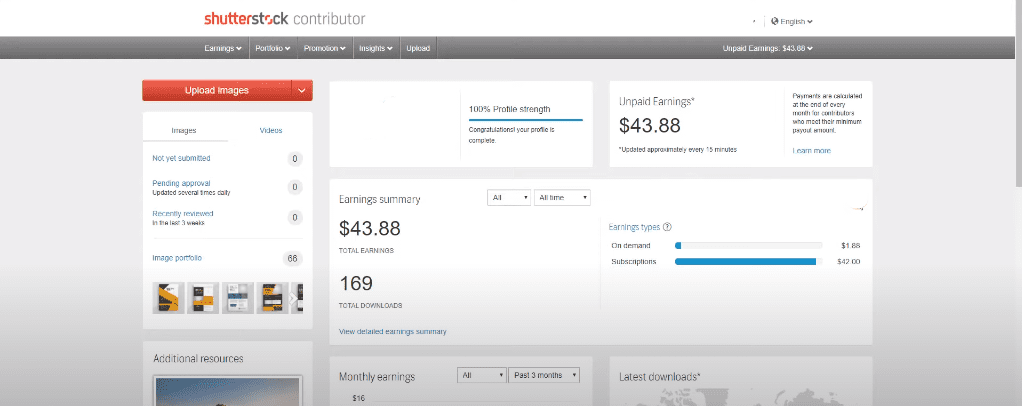The width and height of the screenshot is (1022, 406).
Task: Click the next arrow on portfolio thumbnails
Action: point(295,298)
